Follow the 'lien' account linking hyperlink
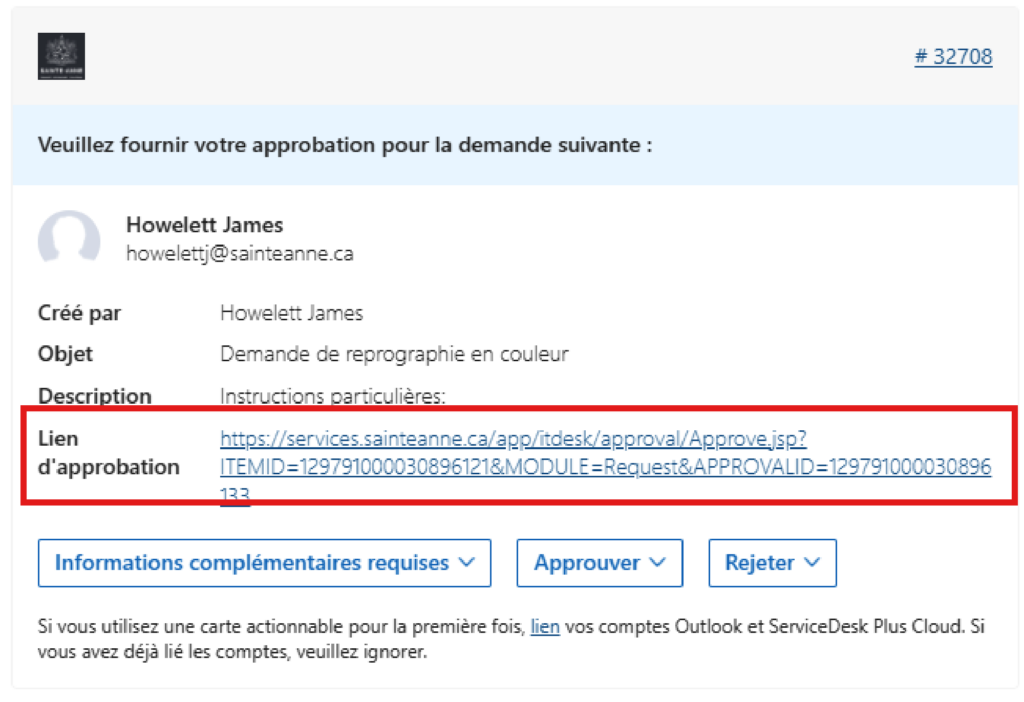The width and height of the screenshot is (1024, 702). click(545, 628)
